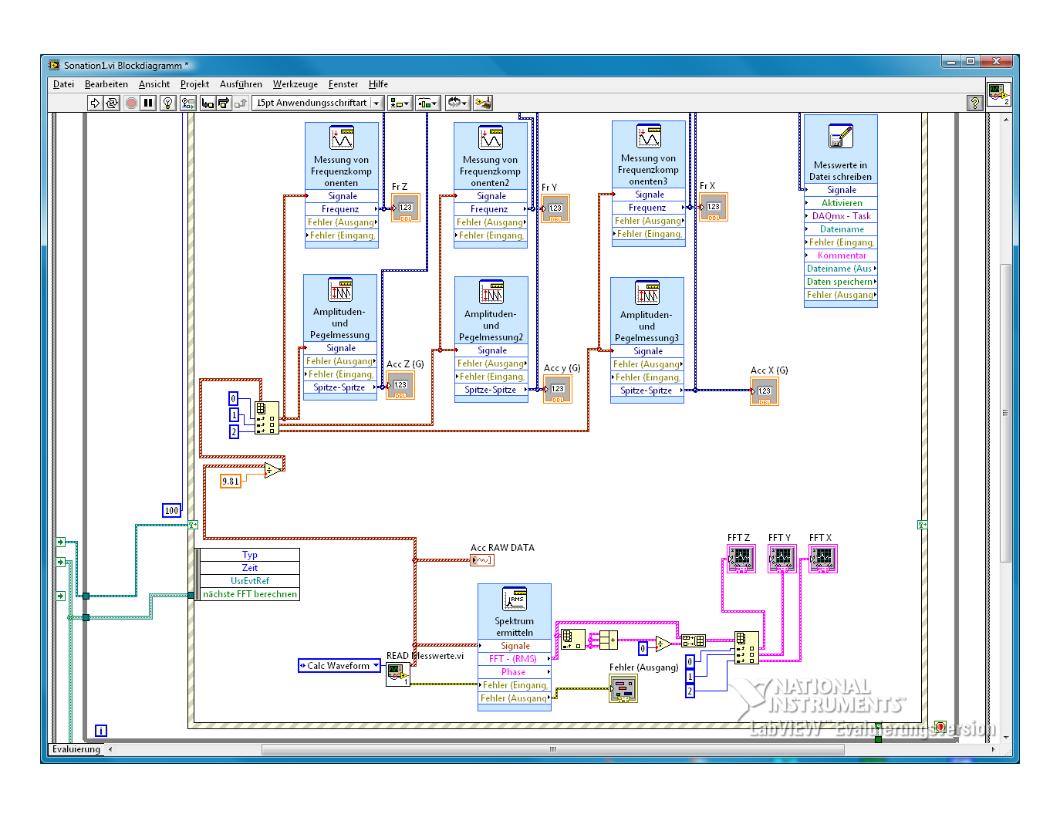Click the Evaluierung status bar label
The image size is (1056, 816).
(76, 749)
